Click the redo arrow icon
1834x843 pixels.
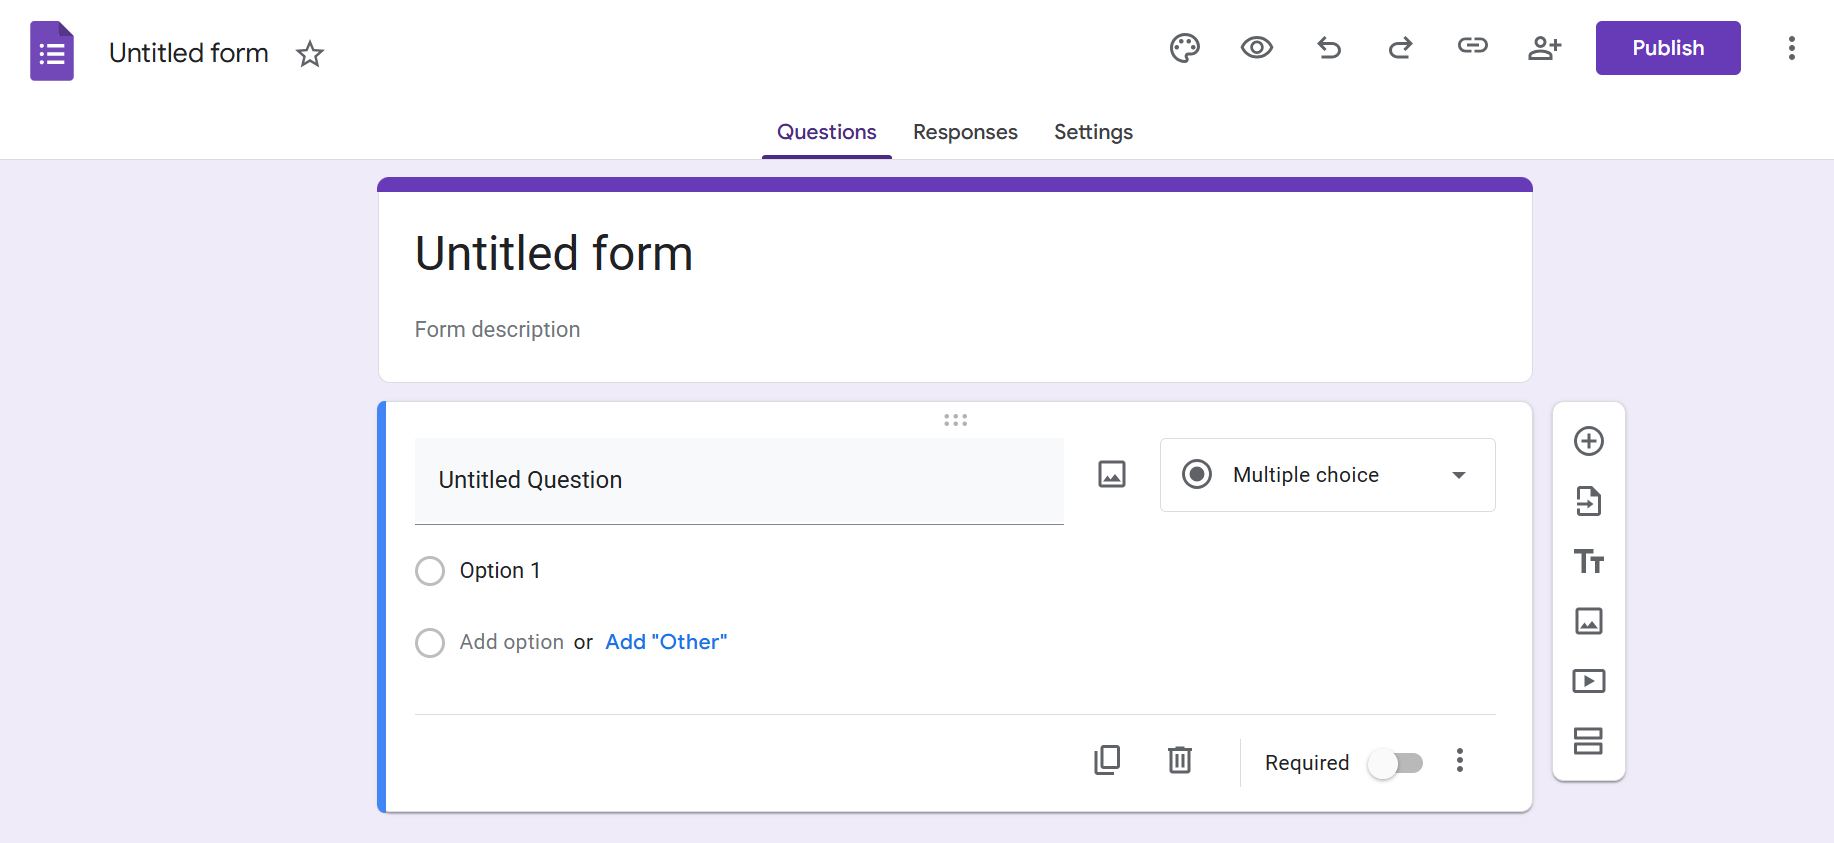1400,48
